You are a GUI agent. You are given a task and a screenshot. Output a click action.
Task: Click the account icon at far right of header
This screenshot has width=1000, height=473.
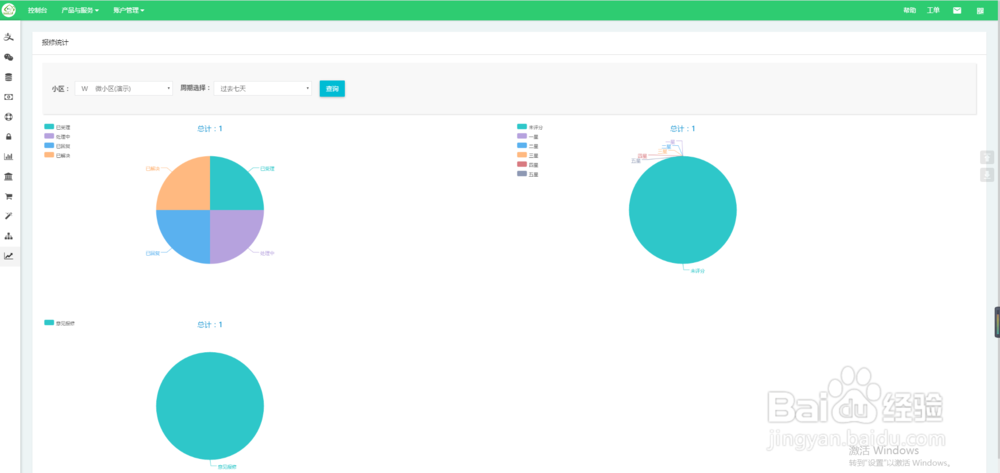pyautogui.click(x=980, y=10)
